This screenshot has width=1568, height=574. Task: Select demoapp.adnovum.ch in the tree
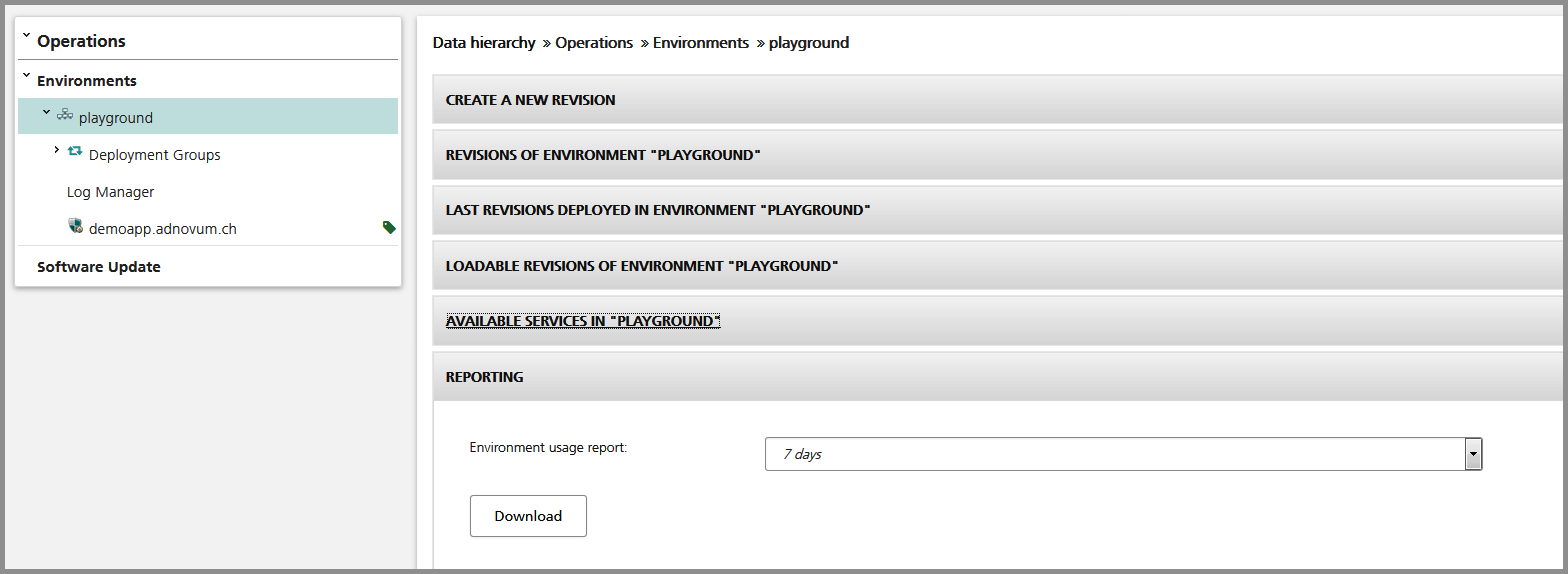163,229
